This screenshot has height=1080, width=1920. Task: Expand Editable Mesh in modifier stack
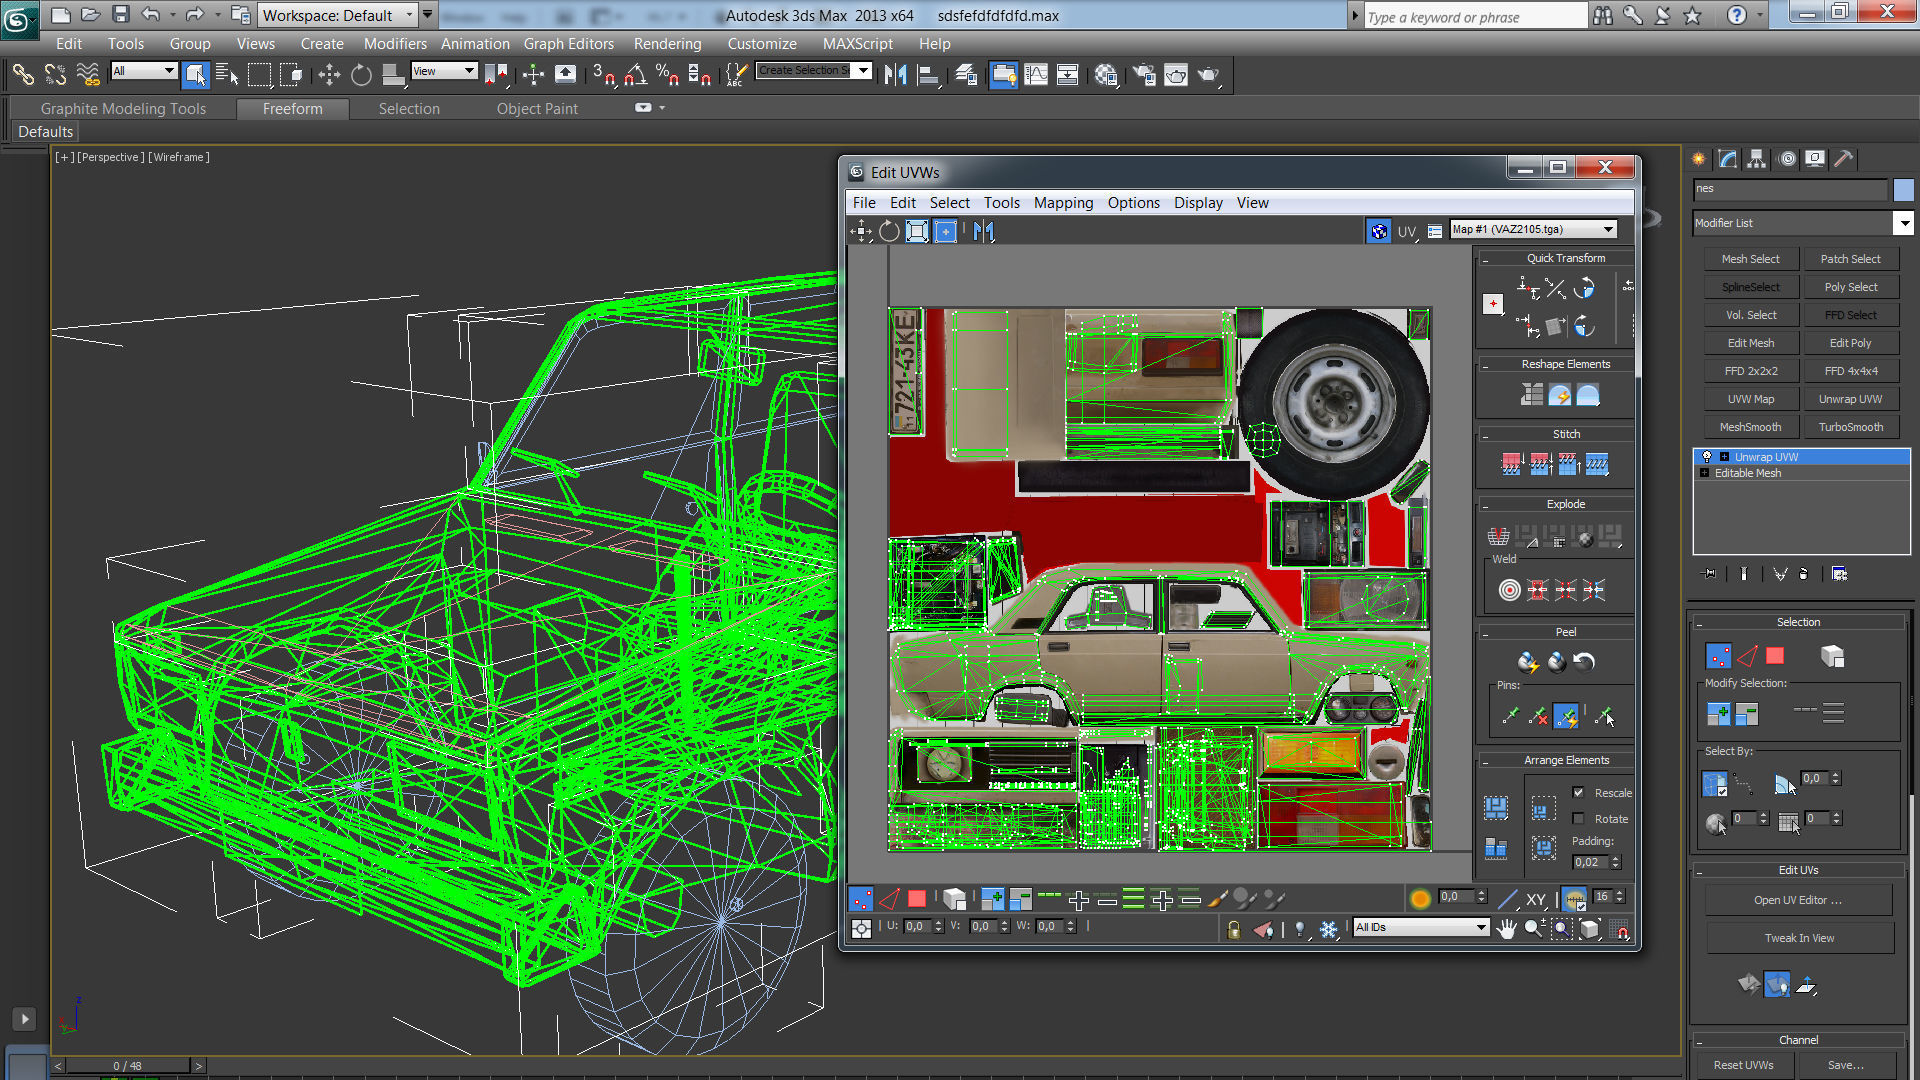tap(1704, 473)
